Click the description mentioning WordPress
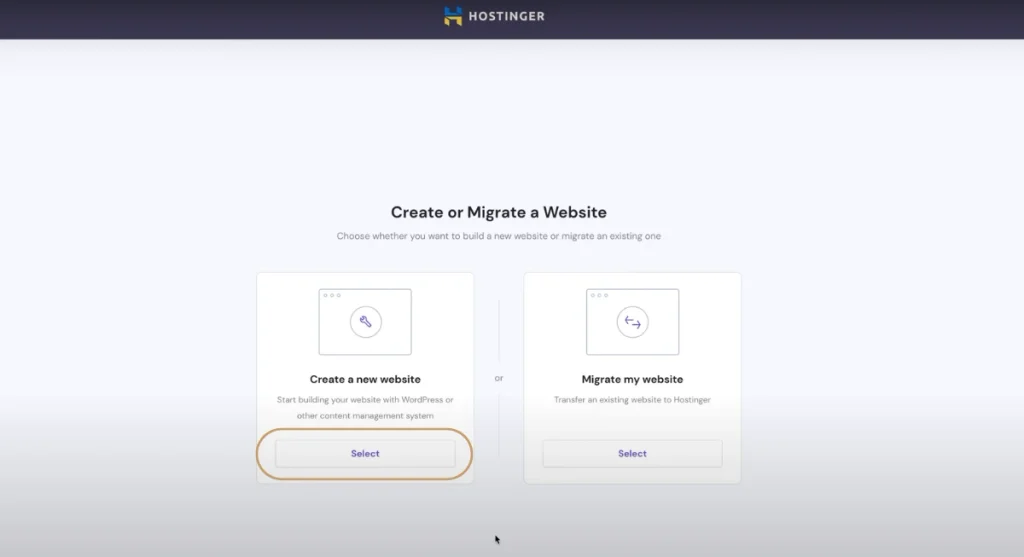The width and height of the screenshot is (1024, 557). click(x=365, y=407)
